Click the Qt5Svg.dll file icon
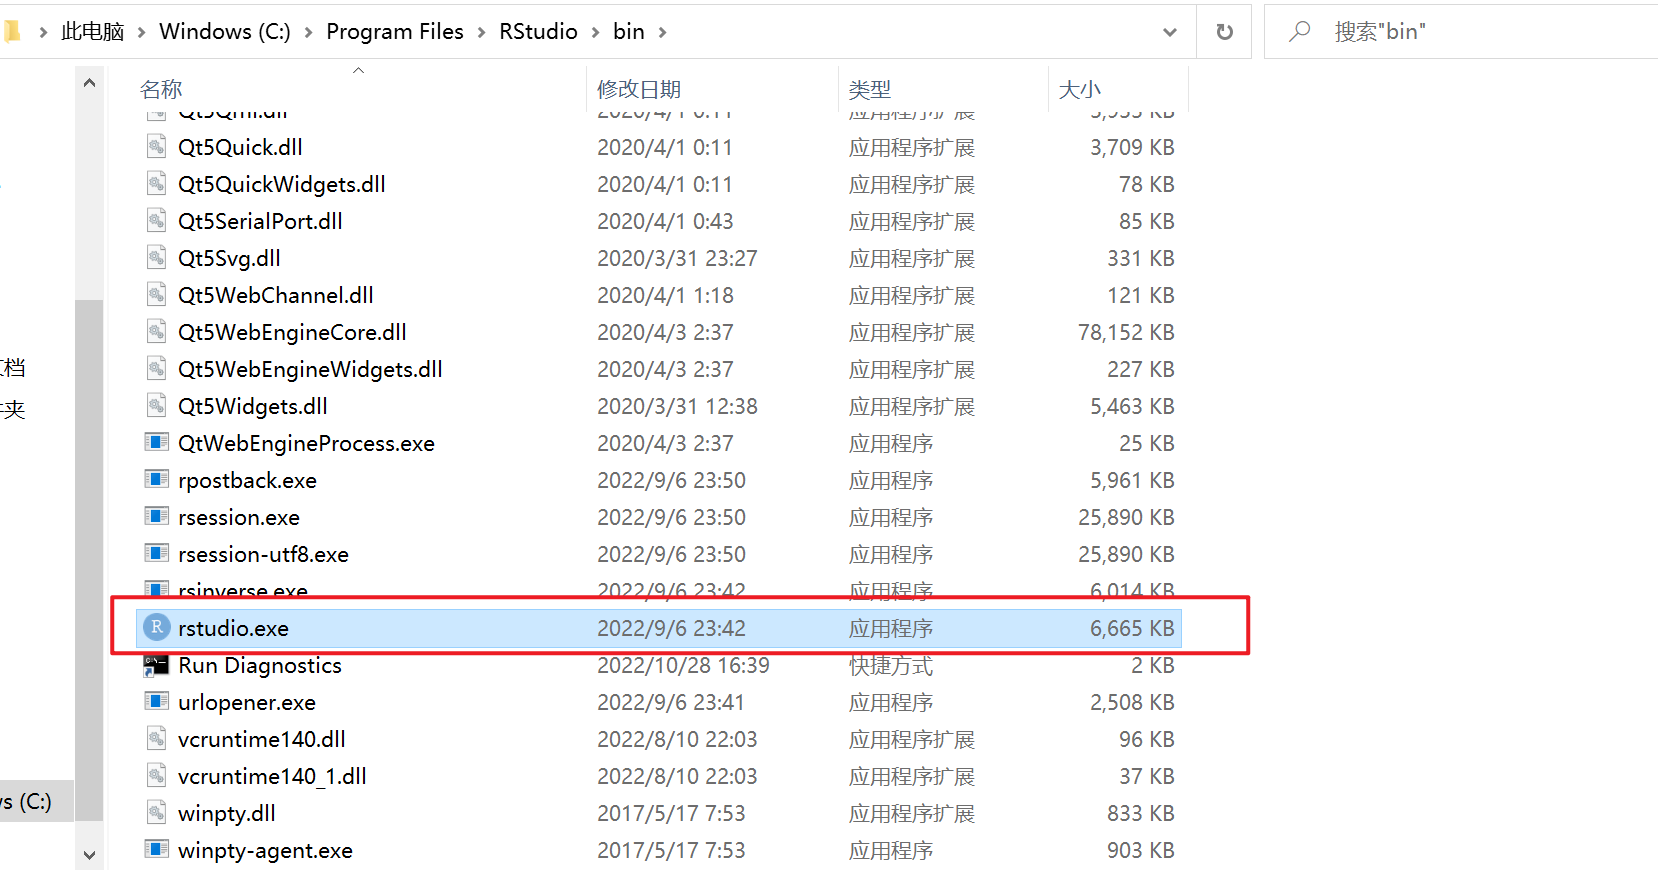Screen dimensions: 1658x873 pyautogui.click(x=157, y=258)
